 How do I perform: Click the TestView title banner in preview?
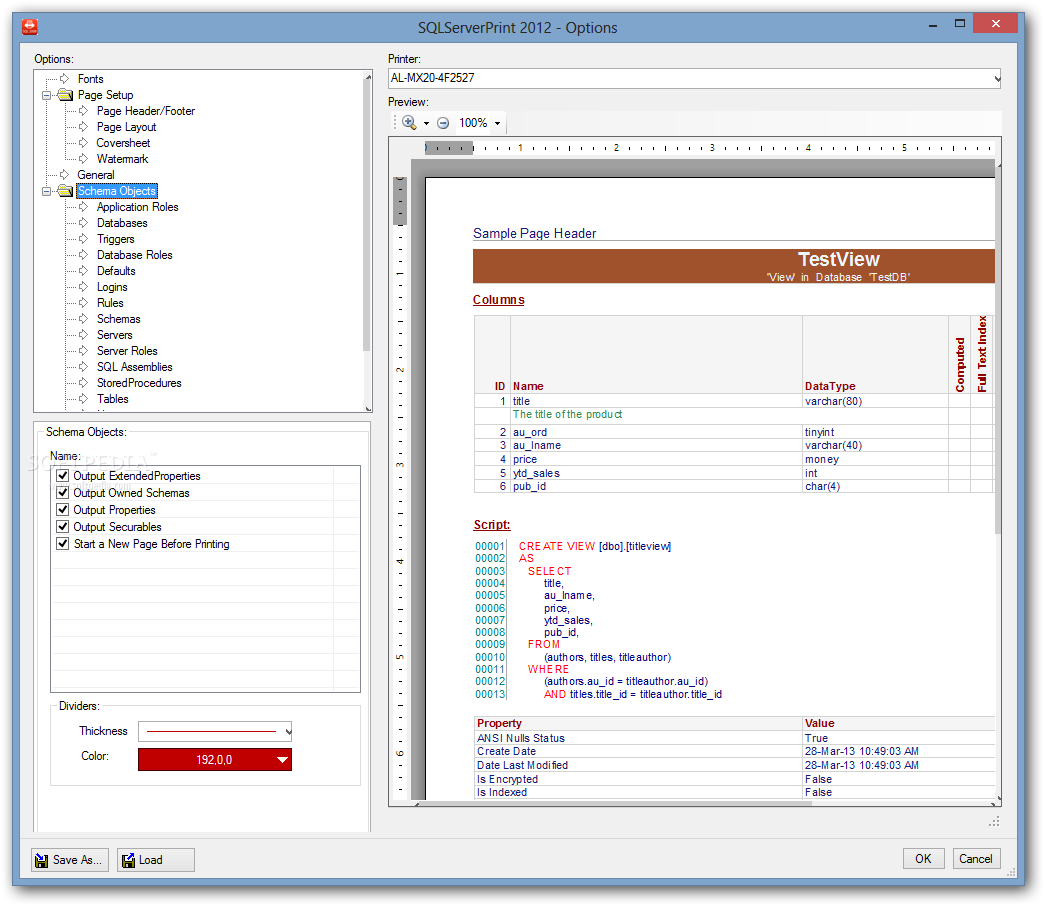(x=734, y=266)
